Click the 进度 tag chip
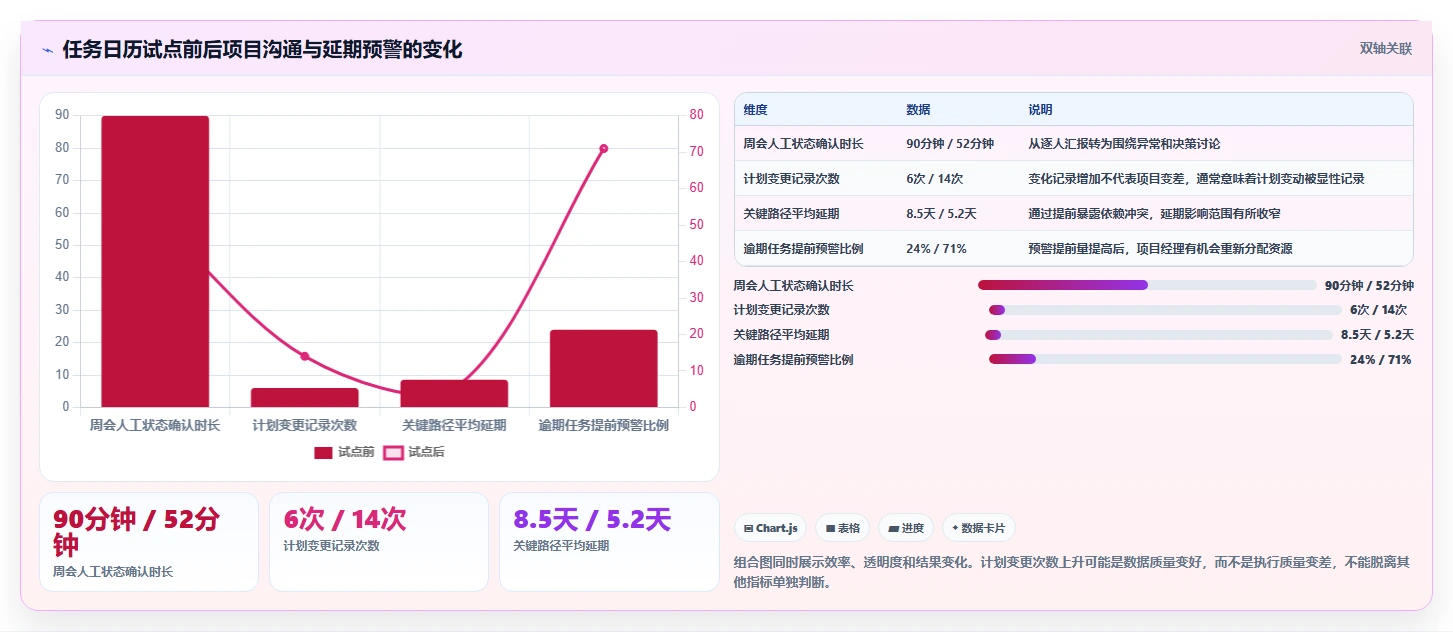This screenshot has width=1453, height=632. pyautogui.click(x=906, y=528)
